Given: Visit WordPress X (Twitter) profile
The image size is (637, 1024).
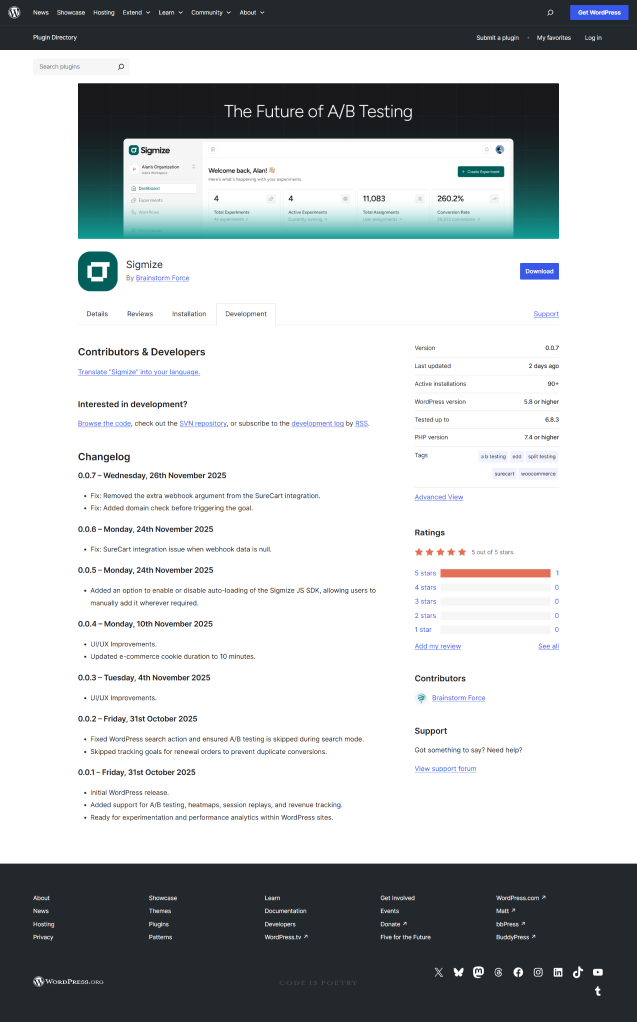Looking at the screenshot, I should coord(438,972).
